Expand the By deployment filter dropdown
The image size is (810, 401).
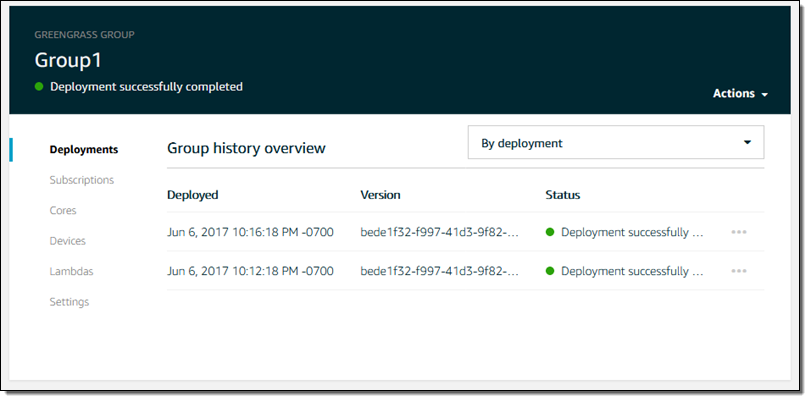[615, 143]
